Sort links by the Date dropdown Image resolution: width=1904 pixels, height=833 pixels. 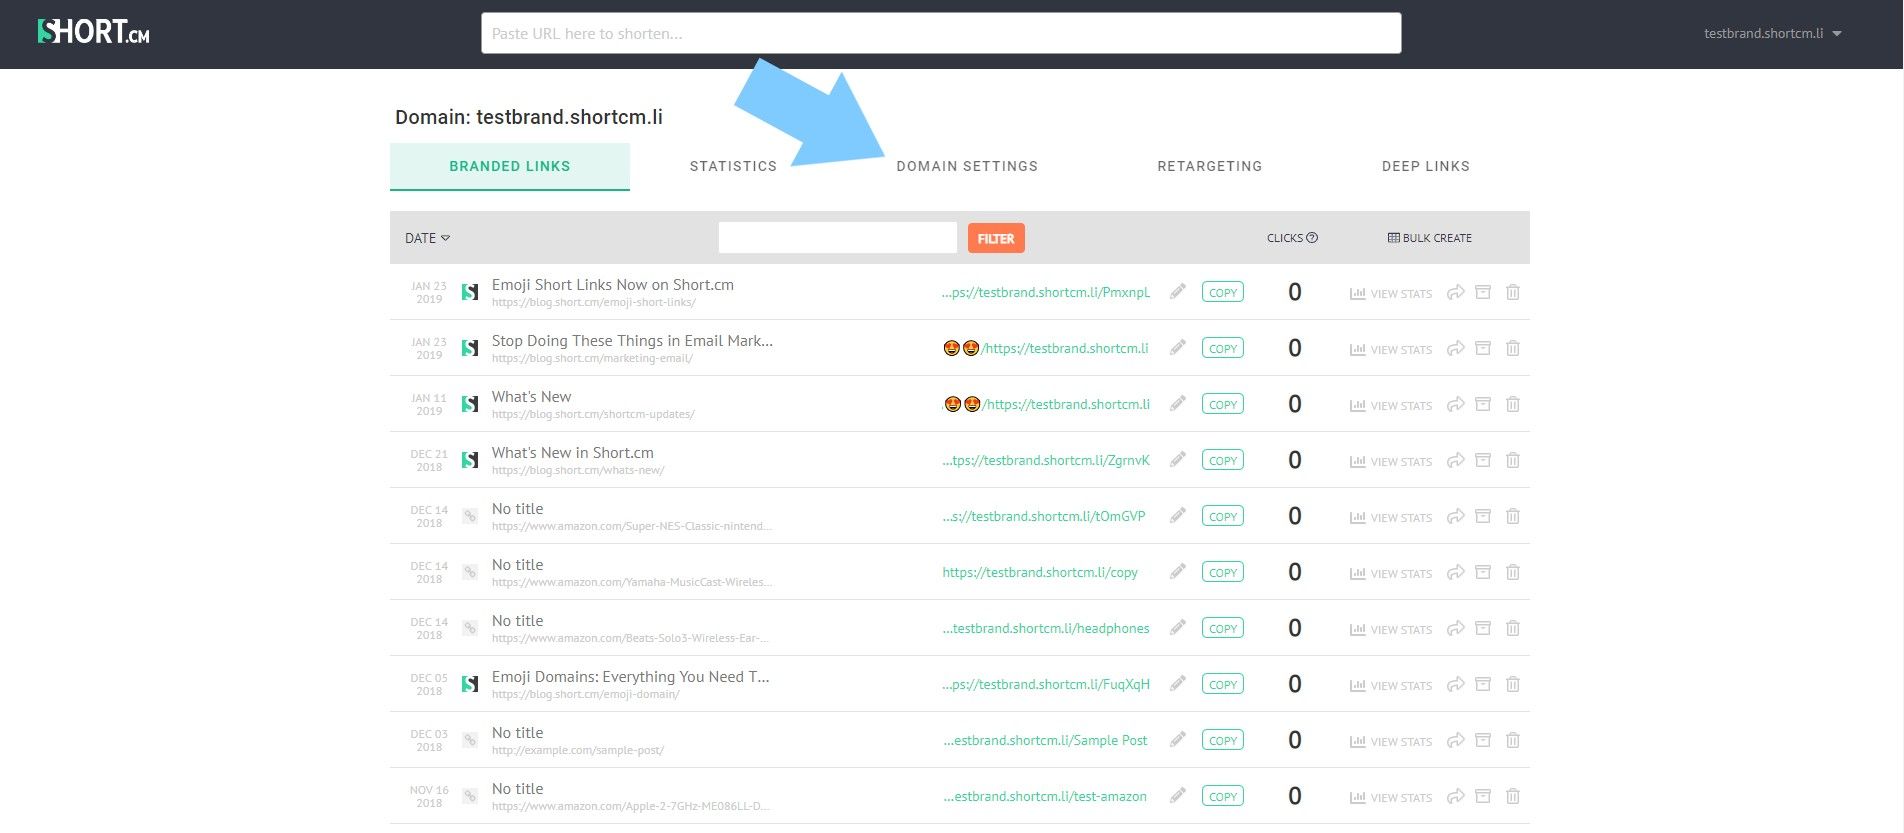[x=428, y=238]
